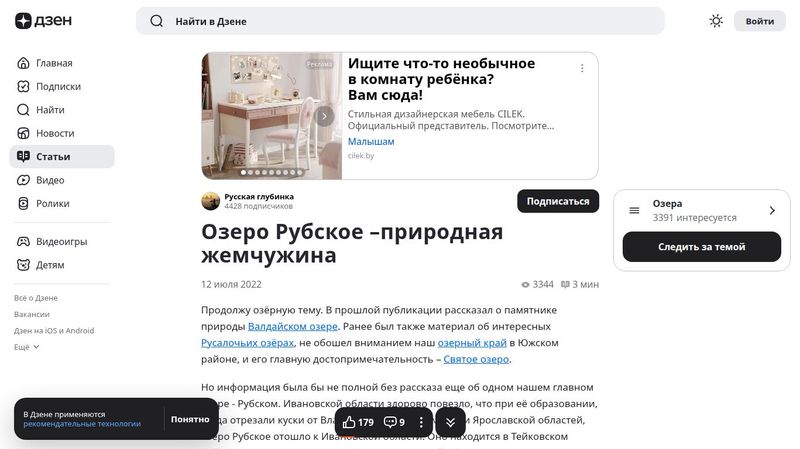Open the floating bar's three-dot menu
The width and height of the screenshot is (800, 449).
(x=421, y=422)
